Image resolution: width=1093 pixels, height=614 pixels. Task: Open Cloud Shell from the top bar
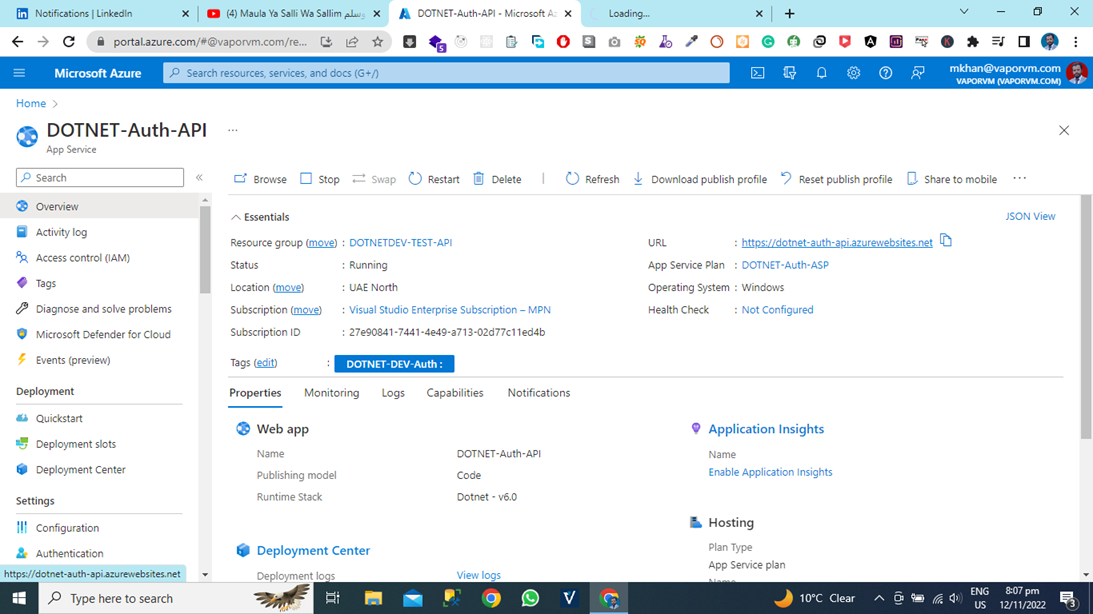pyautogui.click(x=757, y=72)
